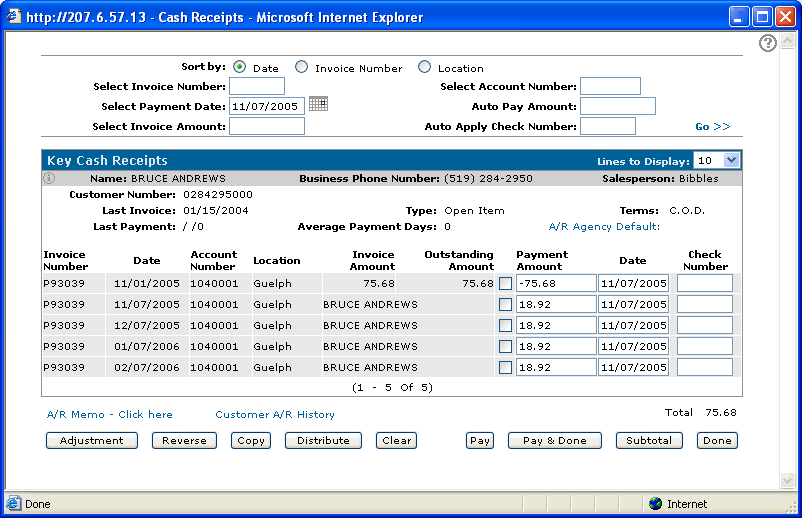Choose the Location sort radio button

point(425,67)
